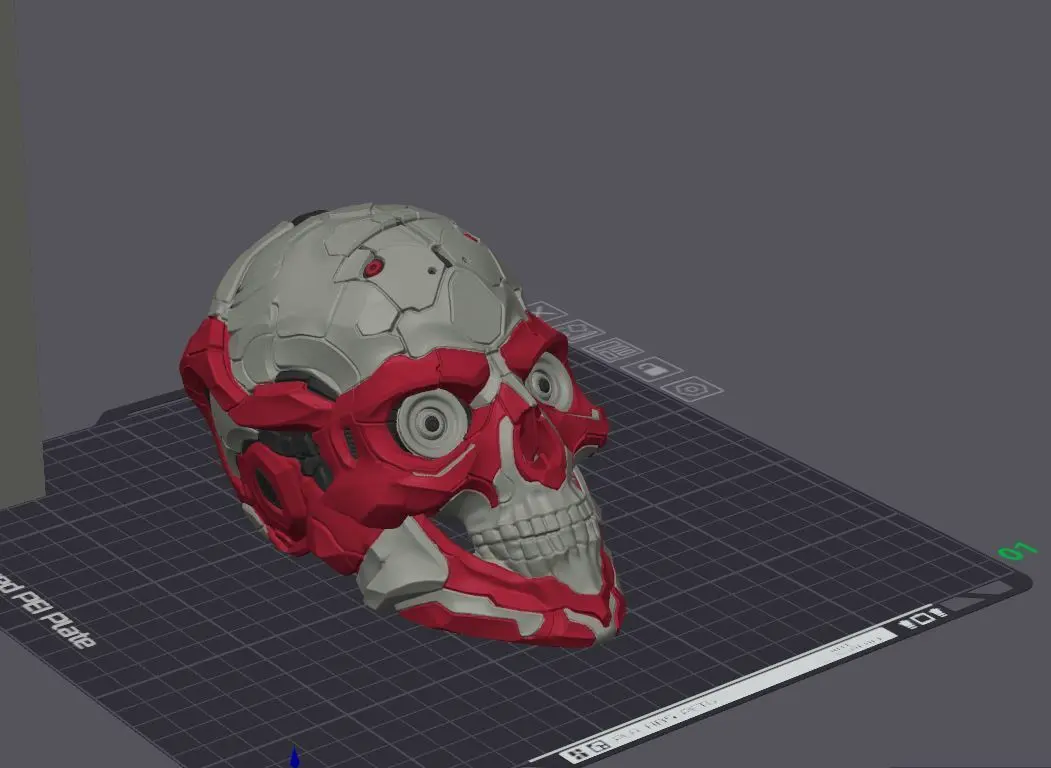This screenshot has height=768, width=1051.
Task: Open plate settings hexagon icon
Action: (x=691, y=389)
